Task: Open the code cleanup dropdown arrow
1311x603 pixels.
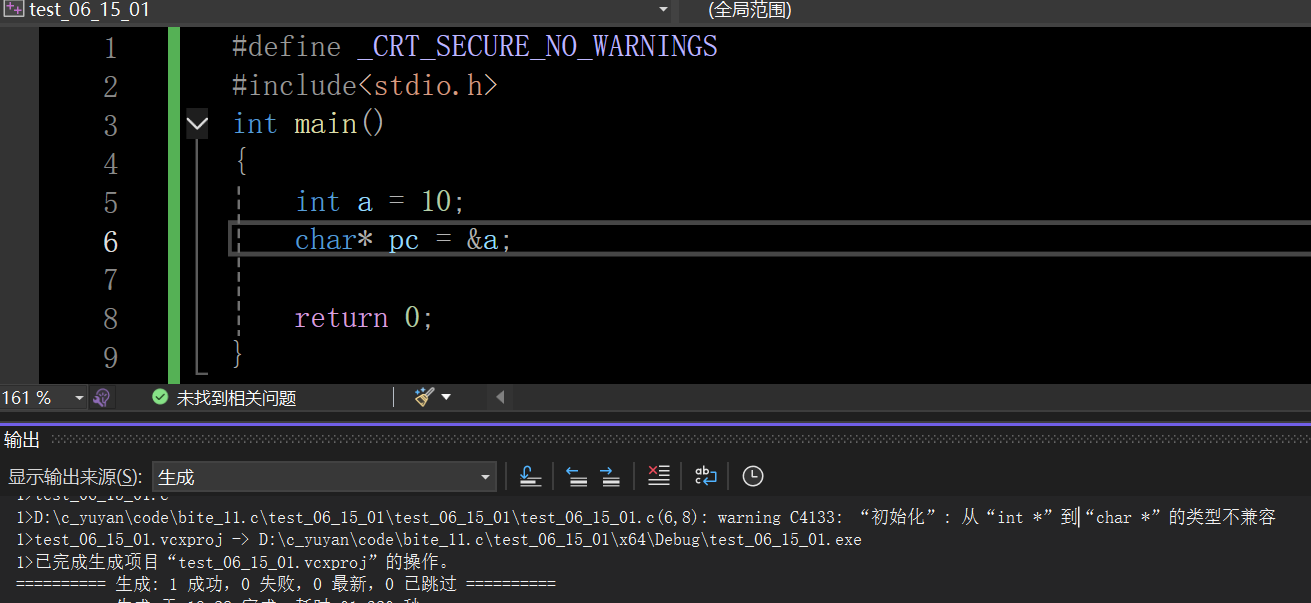Action: tap(446, 397)
